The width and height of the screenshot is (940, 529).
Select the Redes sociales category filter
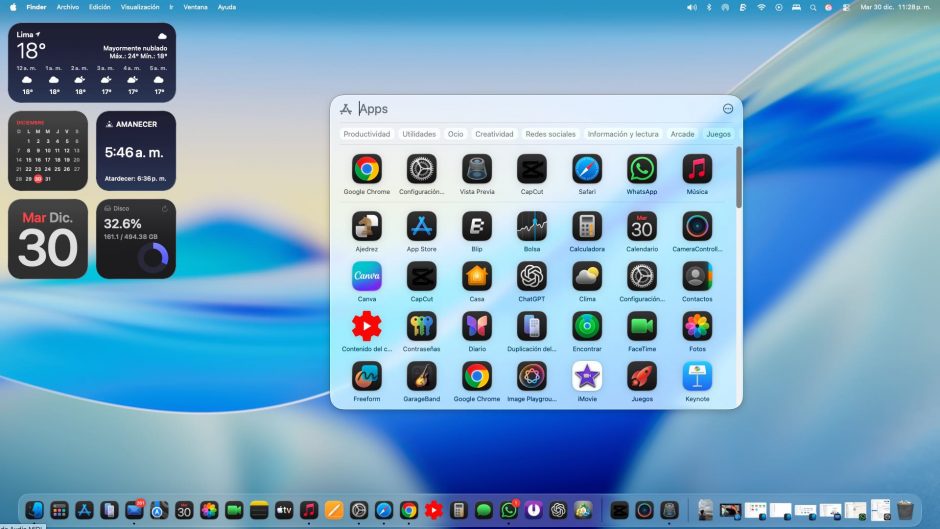550,134
